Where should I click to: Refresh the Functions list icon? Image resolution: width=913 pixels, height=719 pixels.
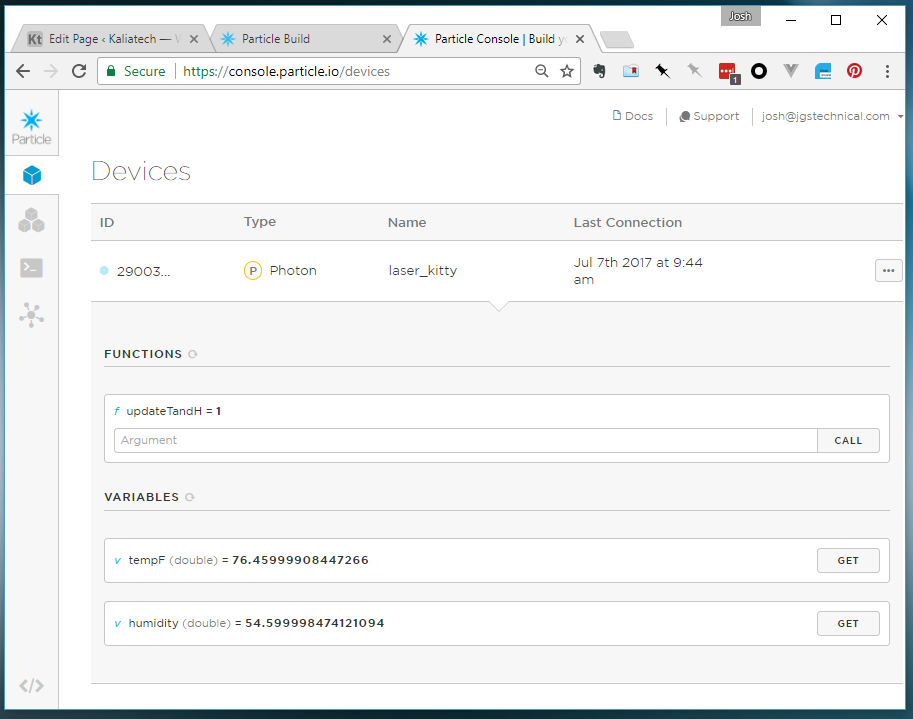pyautogui.click(x=193, y=354)
